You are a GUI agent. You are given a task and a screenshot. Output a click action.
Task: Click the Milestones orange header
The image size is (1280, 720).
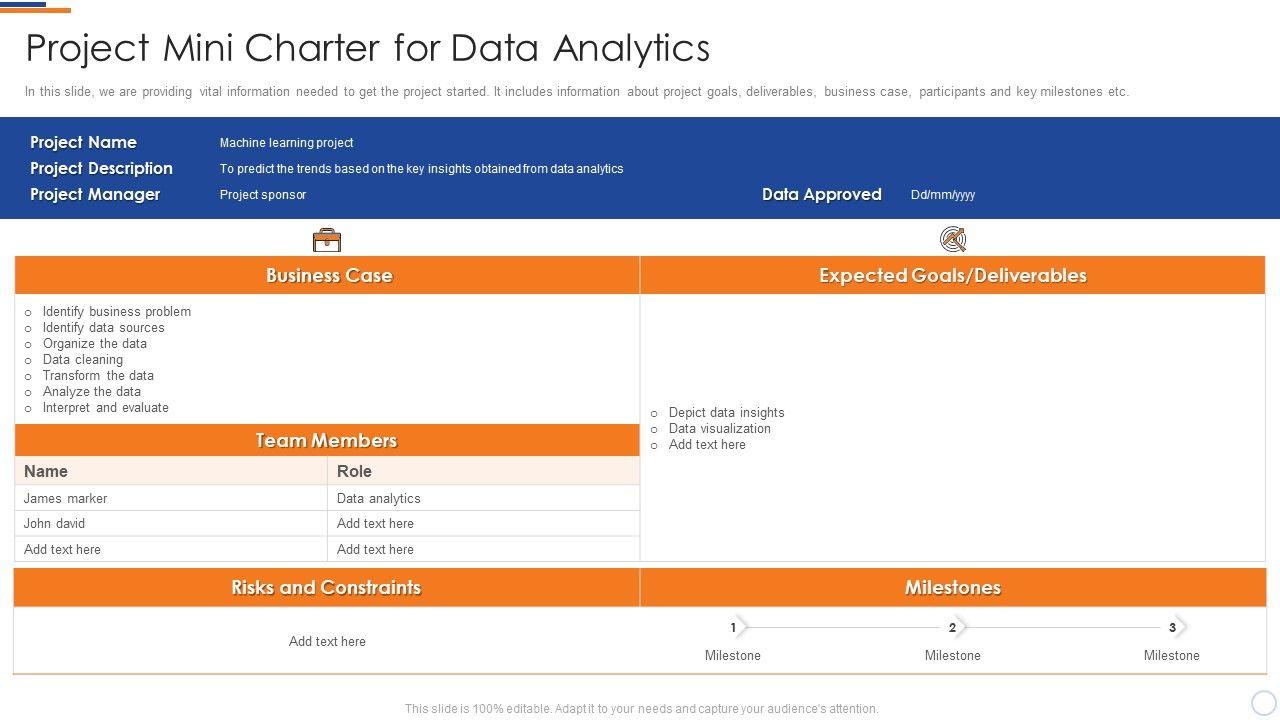952,588
